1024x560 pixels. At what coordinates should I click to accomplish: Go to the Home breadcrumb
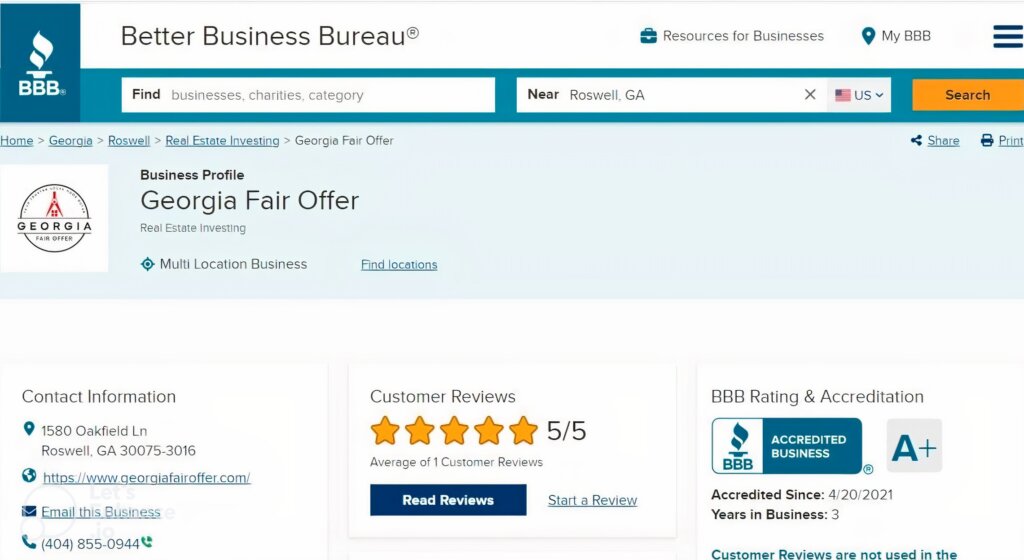(x=16, y=140)
